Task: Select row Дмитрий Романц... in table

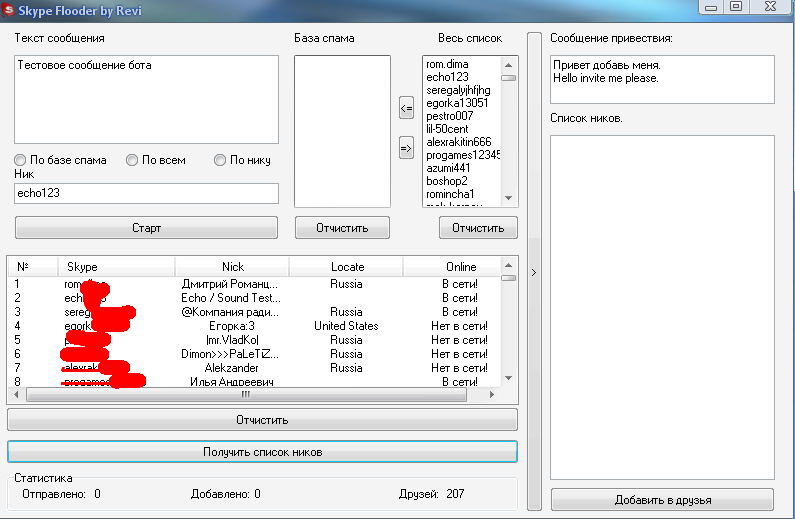Action: tap(255, 284)
